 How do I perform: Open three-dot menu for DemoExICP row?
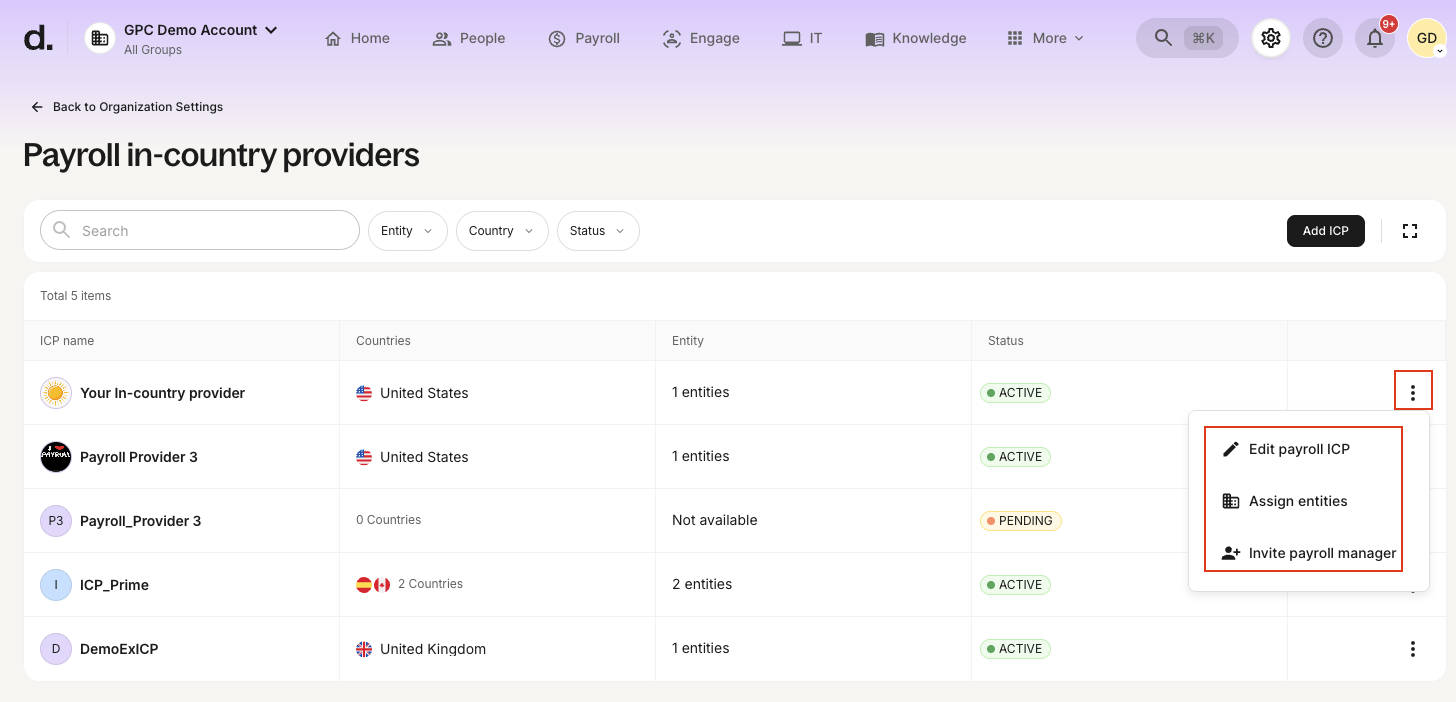1412,649
